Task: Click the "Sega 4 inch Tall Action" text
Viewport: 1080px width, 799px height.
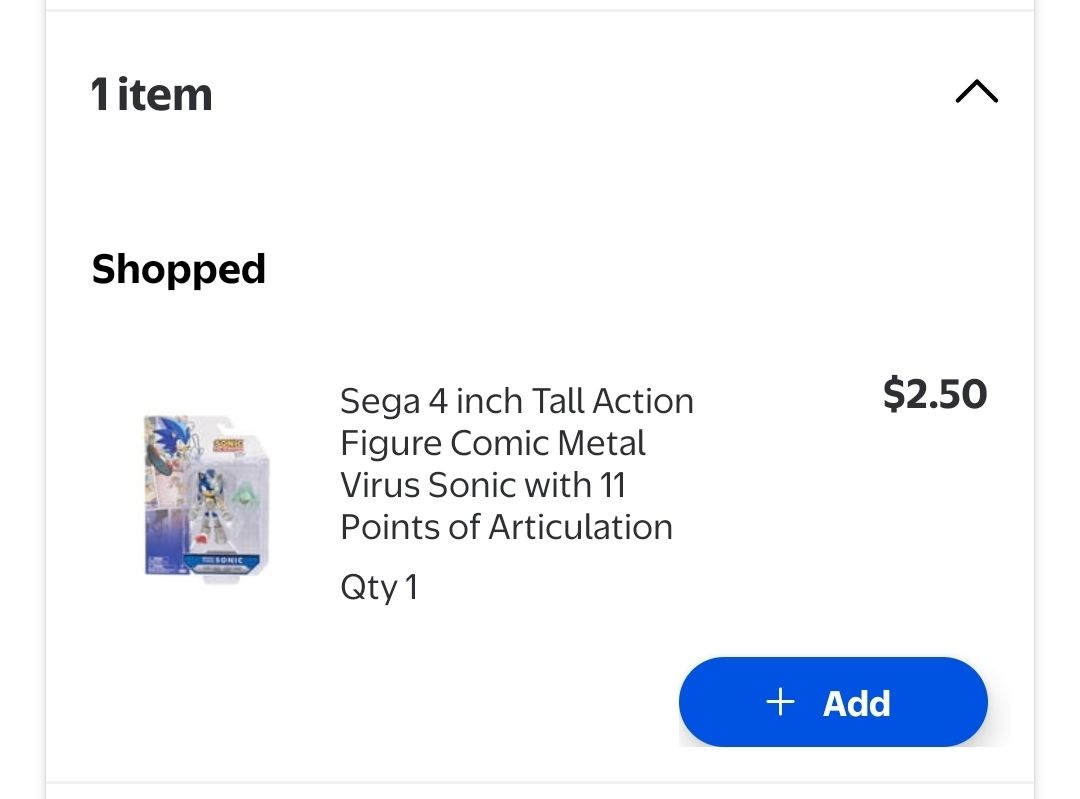Action: pyautogui.click(x=516, y=401)
